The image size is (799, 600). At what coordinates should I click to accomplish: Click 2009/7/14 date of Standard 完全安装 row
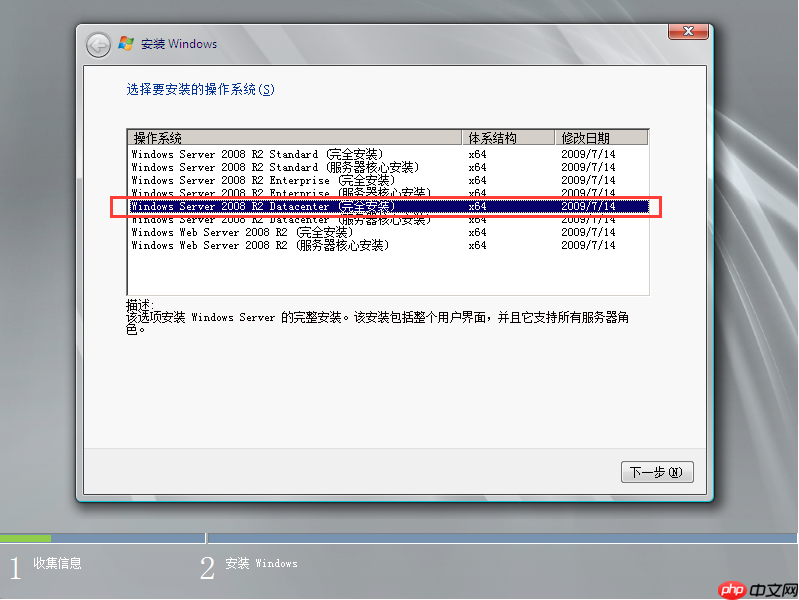pos(588,154)
